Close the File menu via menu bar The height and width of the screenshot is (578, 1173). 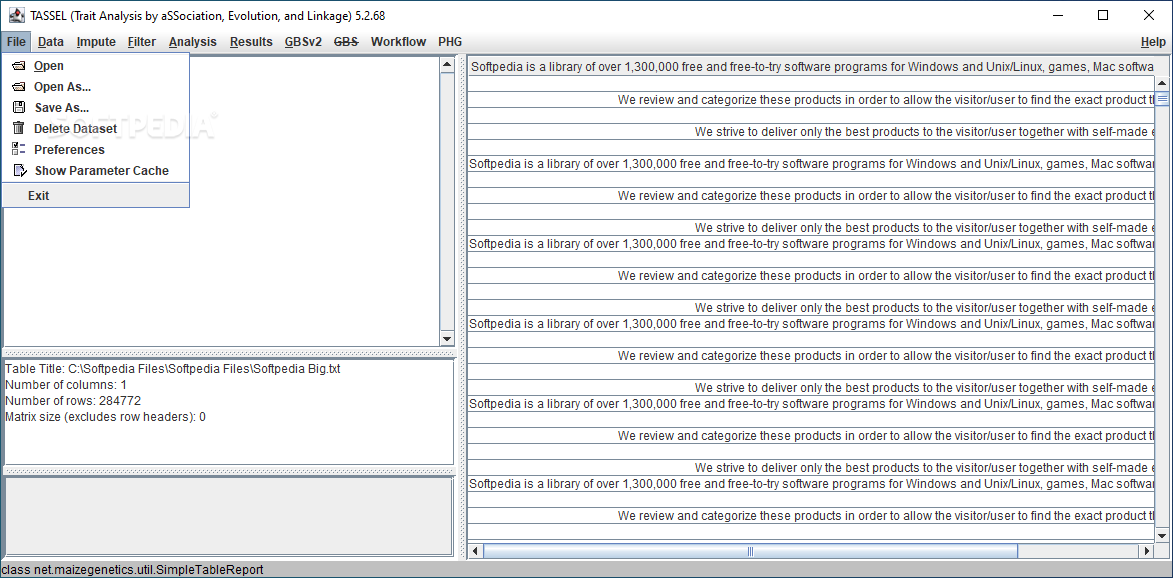[x=16, y=42]
